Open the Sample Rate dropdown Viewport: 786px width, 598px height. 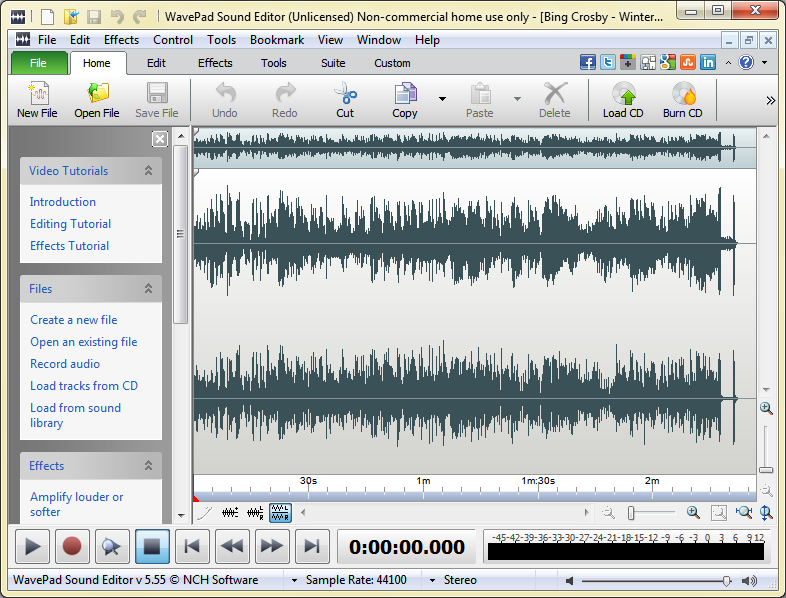(x=294, y=580)
